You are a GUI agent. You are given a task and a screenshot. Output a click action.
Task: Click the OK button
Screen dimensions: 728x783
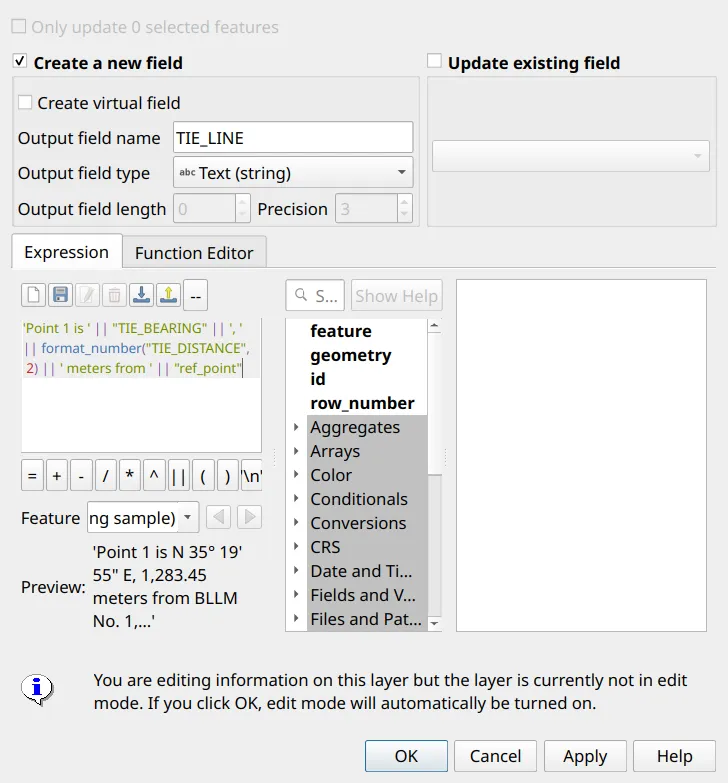[x=406, y=756]
